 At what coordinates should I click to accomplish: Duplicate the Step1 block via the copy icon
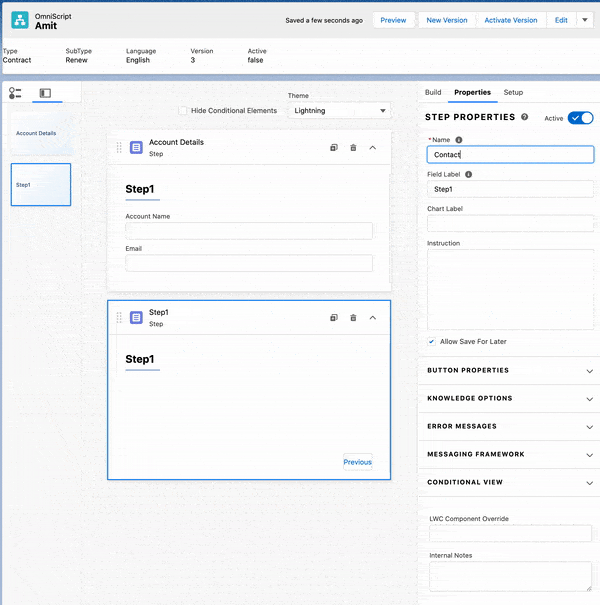334,318
